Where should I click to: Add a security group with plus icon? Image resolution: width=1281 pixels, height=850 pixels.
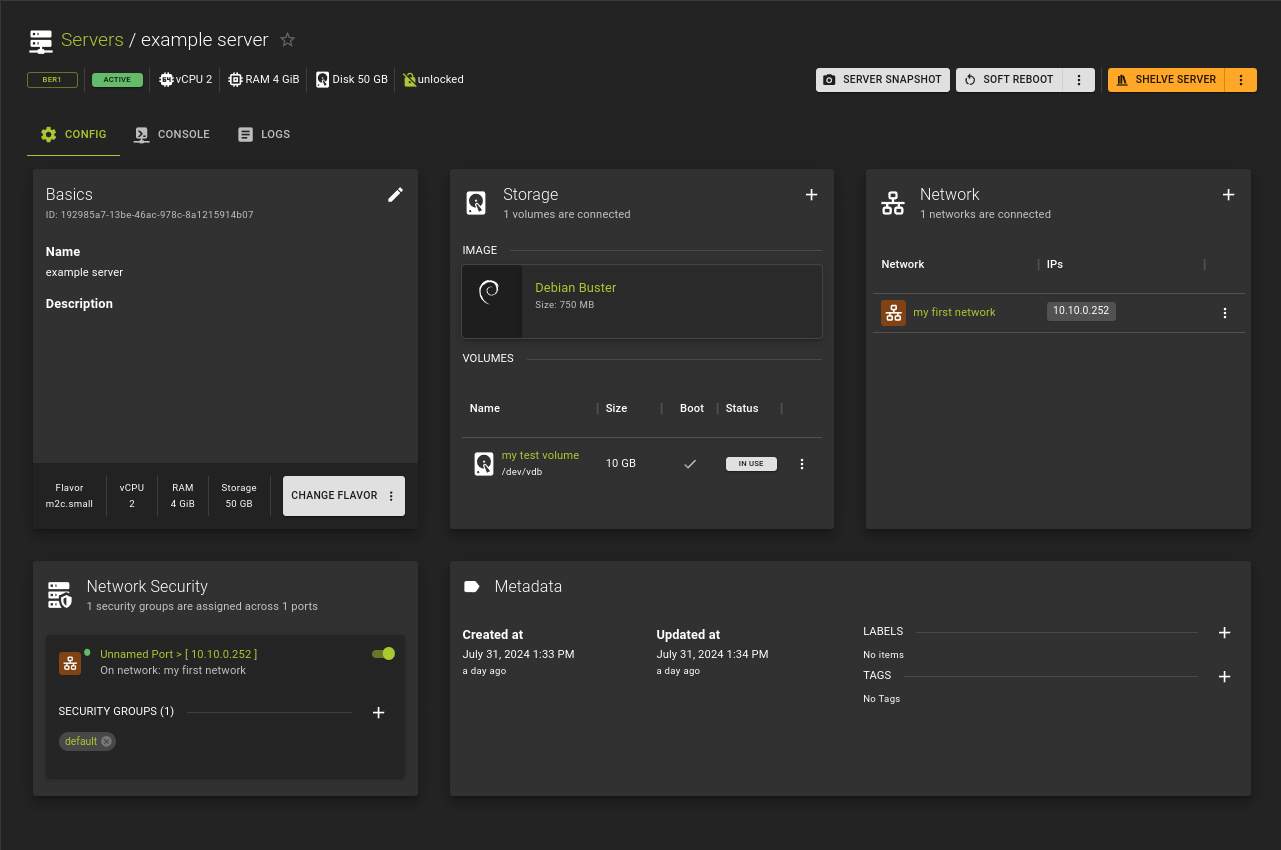379,713
